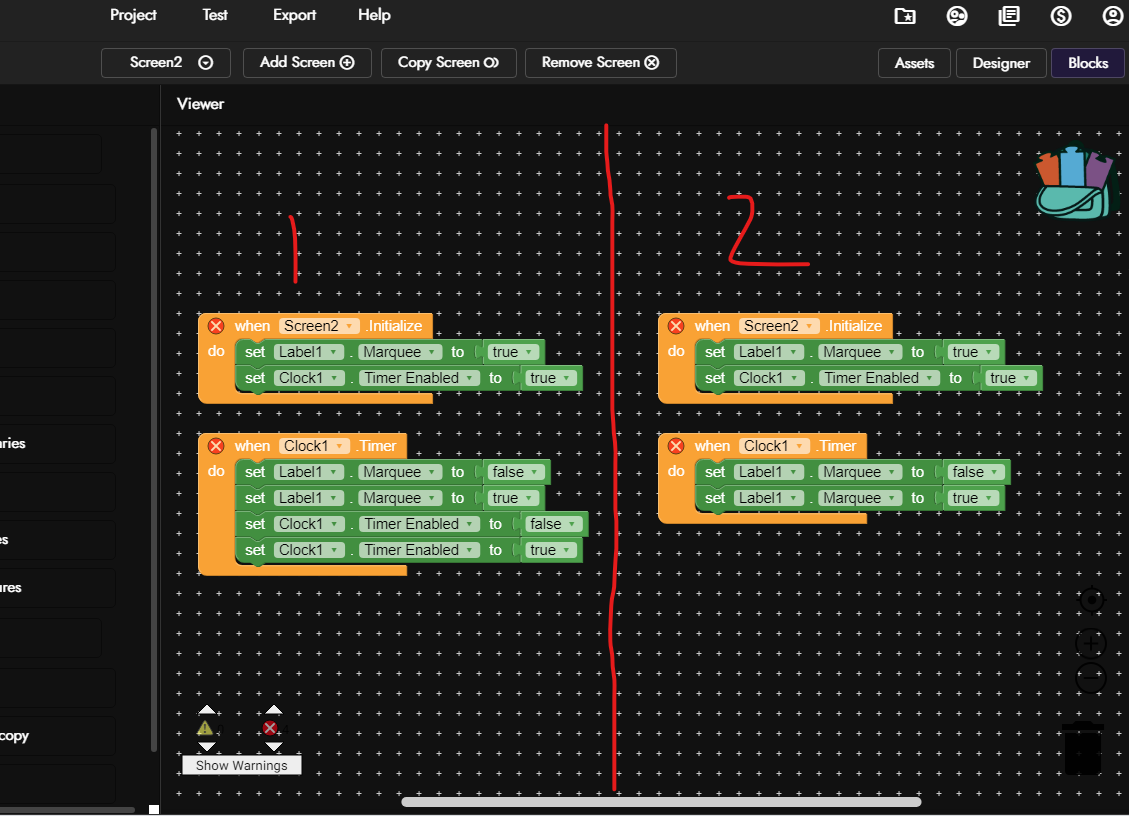Image resolution: width=1129 pixels, height=817 pixels.
Task: Open the Export menu
Action: click(x=294, y=15)
